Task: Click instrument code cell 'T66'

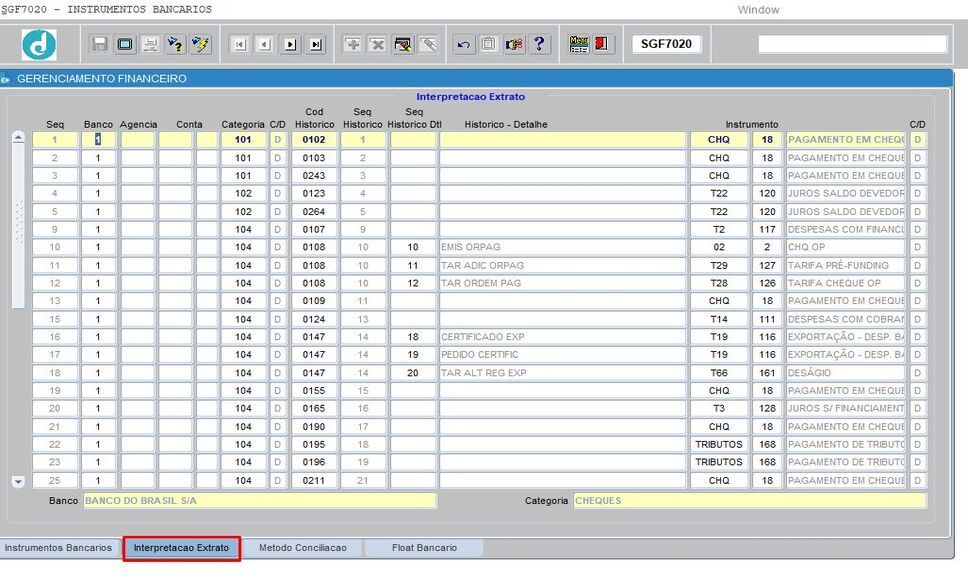Action: click(x=719, y=373)
